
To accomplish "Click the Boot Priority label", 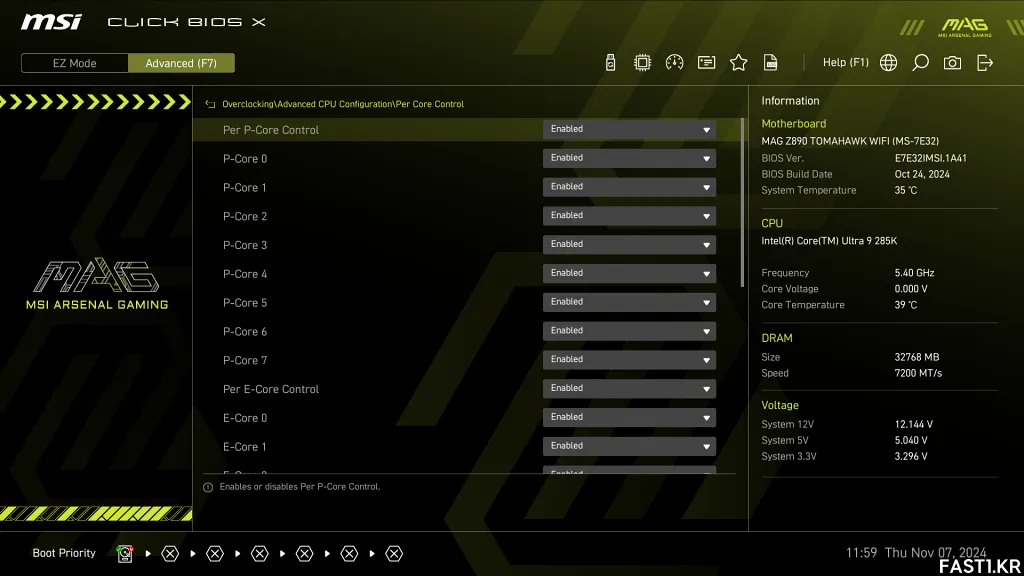I will 64,553.
